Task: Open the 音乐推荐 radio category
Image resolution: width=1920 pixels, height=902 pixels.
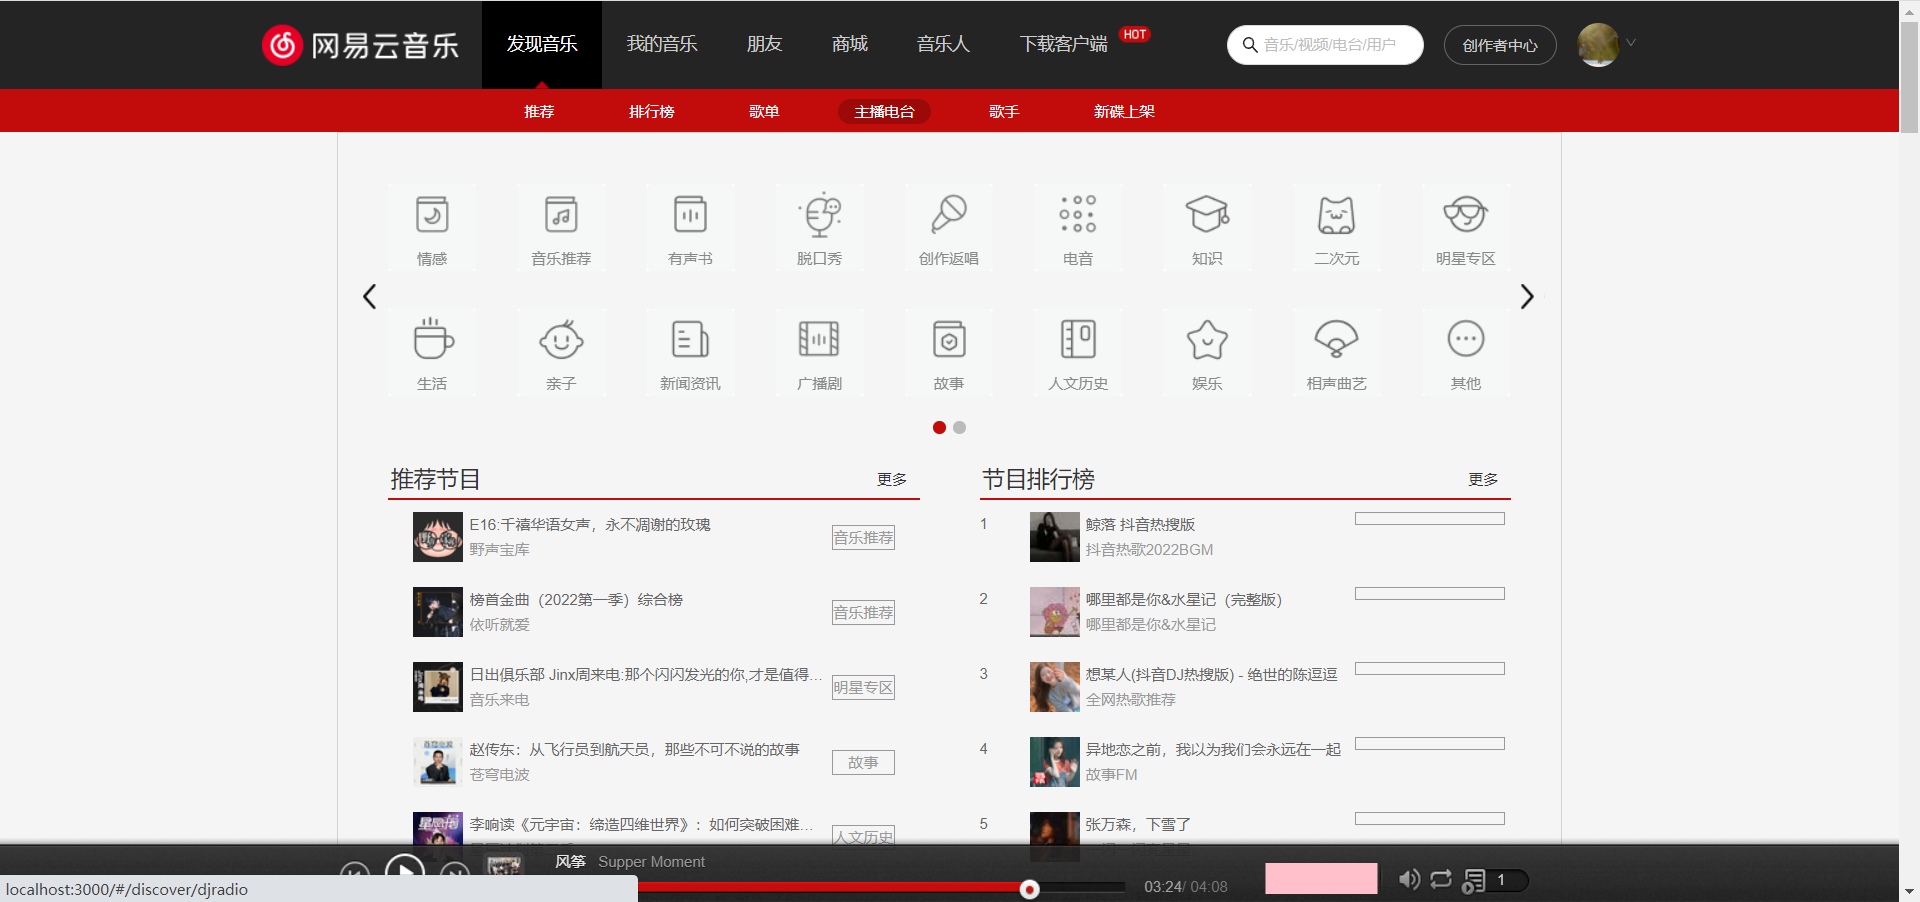Action: tap(561, 228)
